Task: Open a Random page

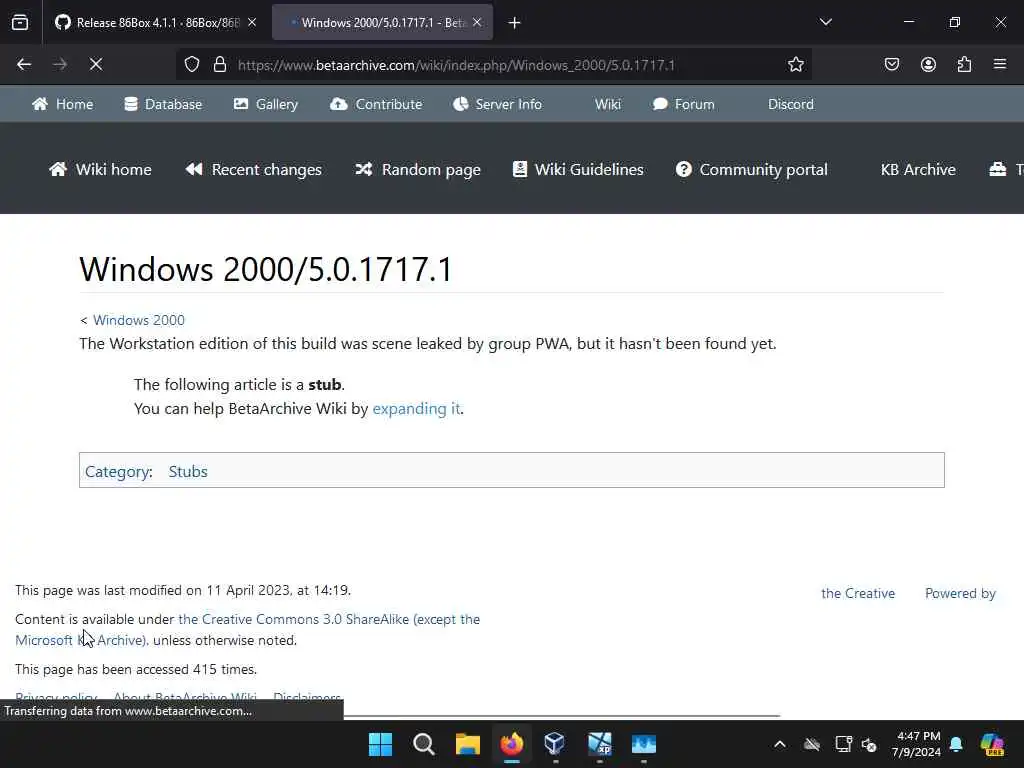Action: (418, 170)
